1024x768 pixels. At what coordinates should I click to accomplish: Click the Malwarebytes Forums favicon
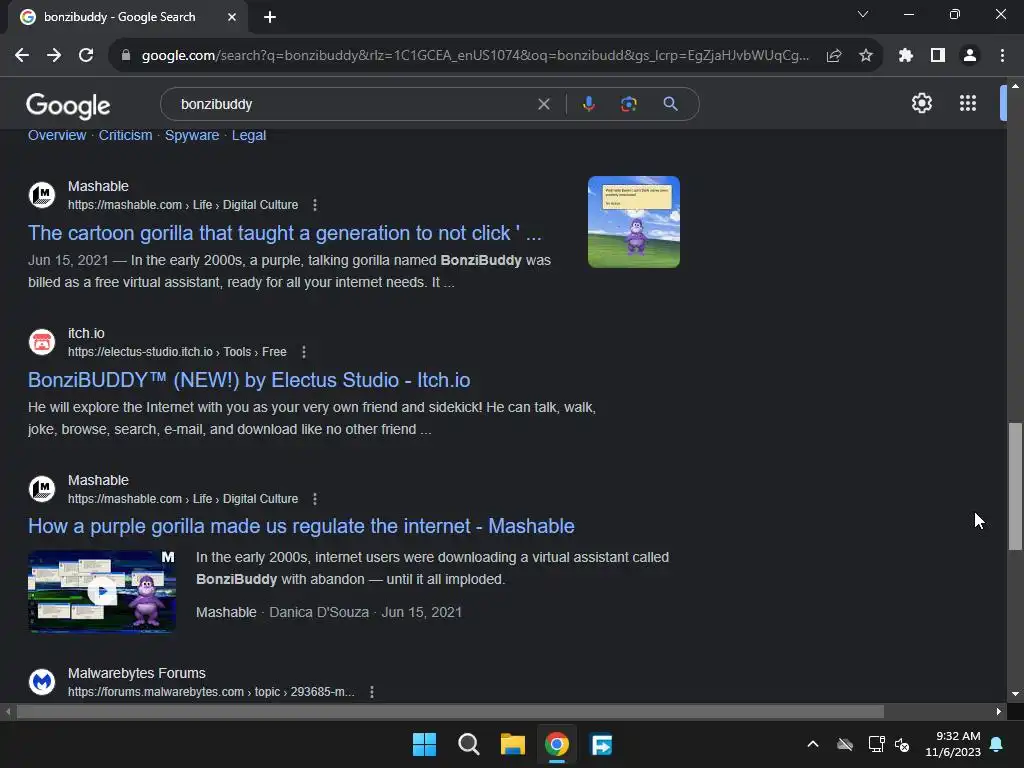[x=42, y=682]
